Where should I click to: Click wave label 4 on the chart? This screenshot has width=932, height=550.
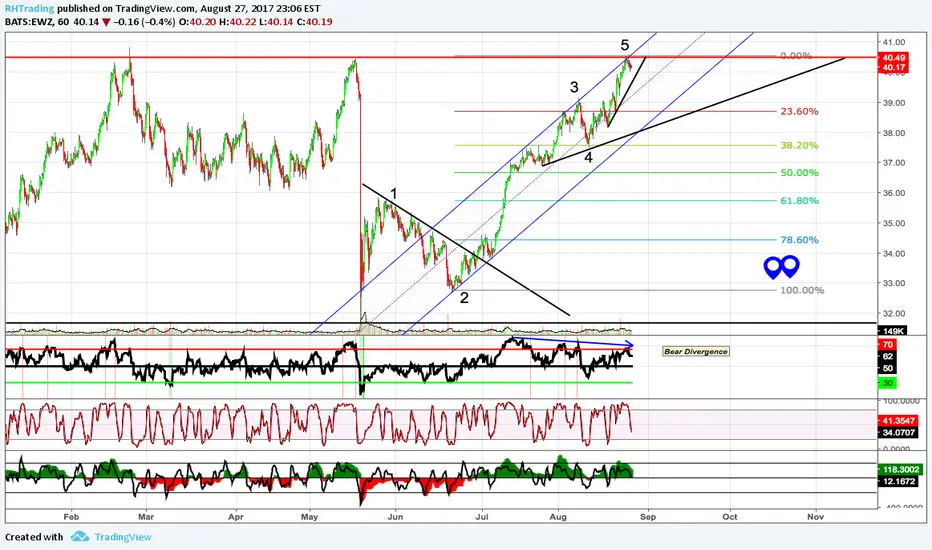click(588, 158)
